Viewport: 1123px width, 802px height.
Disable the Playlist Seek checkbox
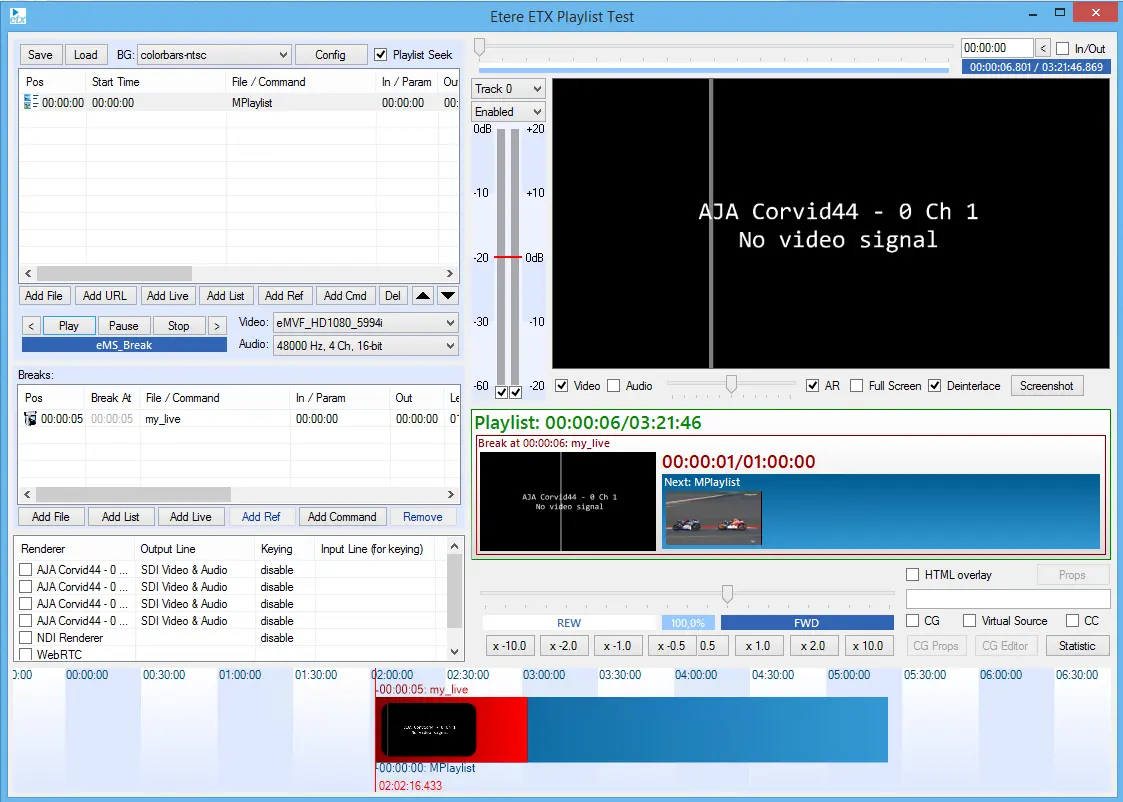381,55
